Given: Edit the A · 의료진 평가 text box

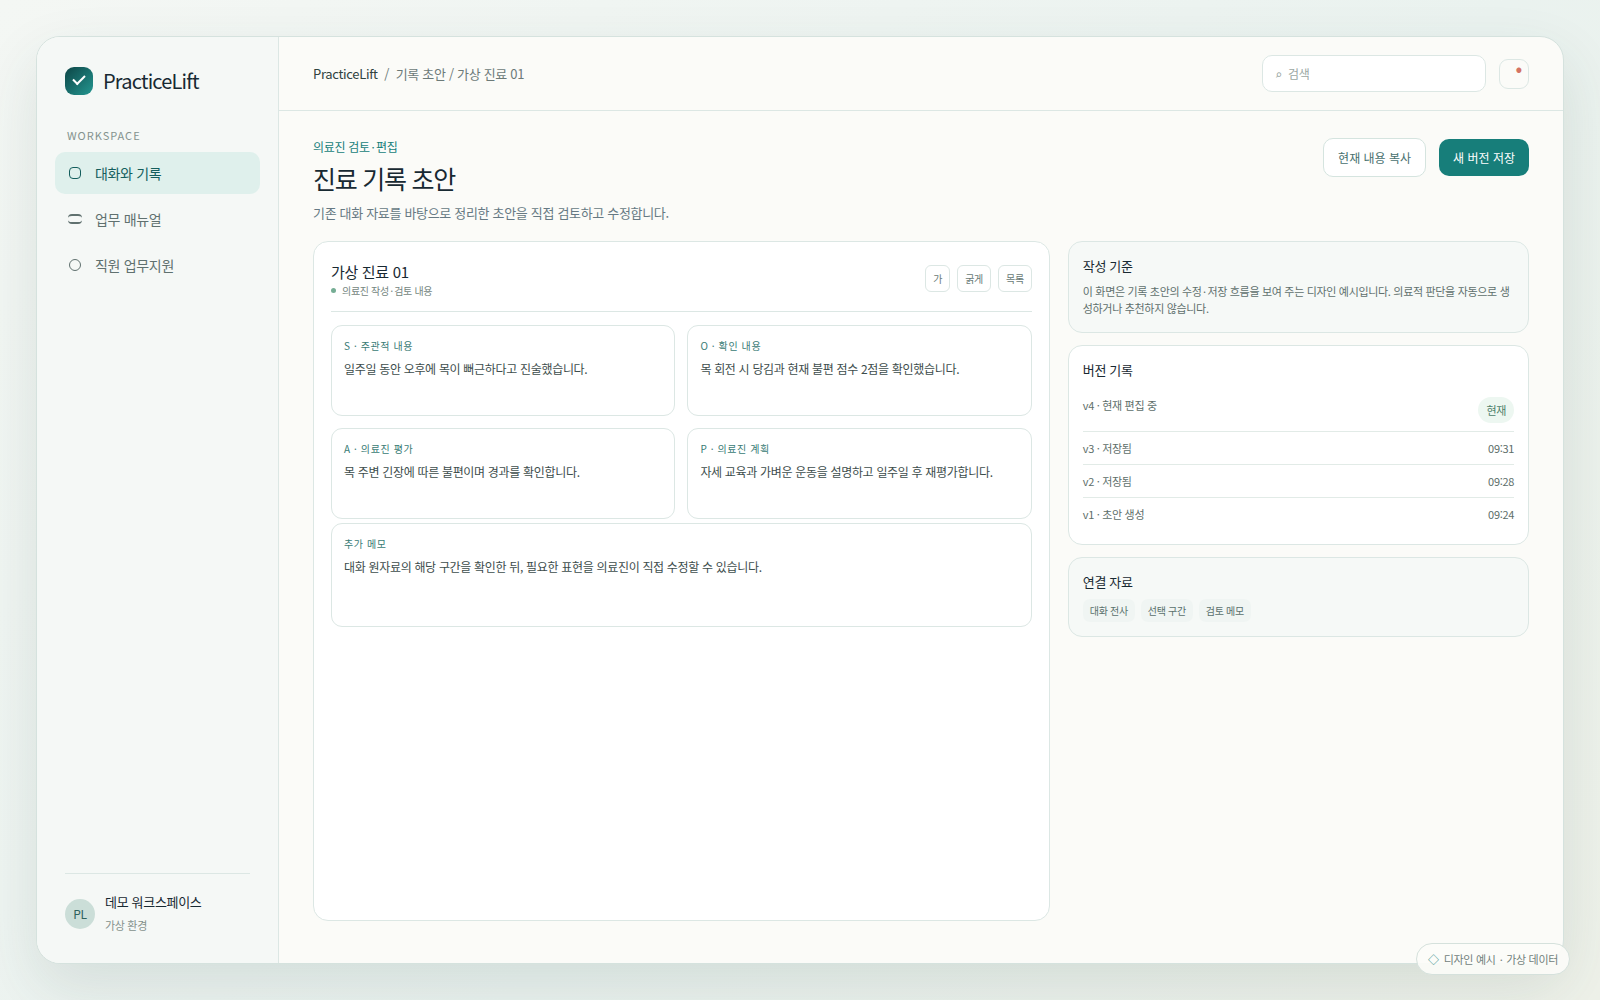Looking at the screenshot, I should coord(503,473).
